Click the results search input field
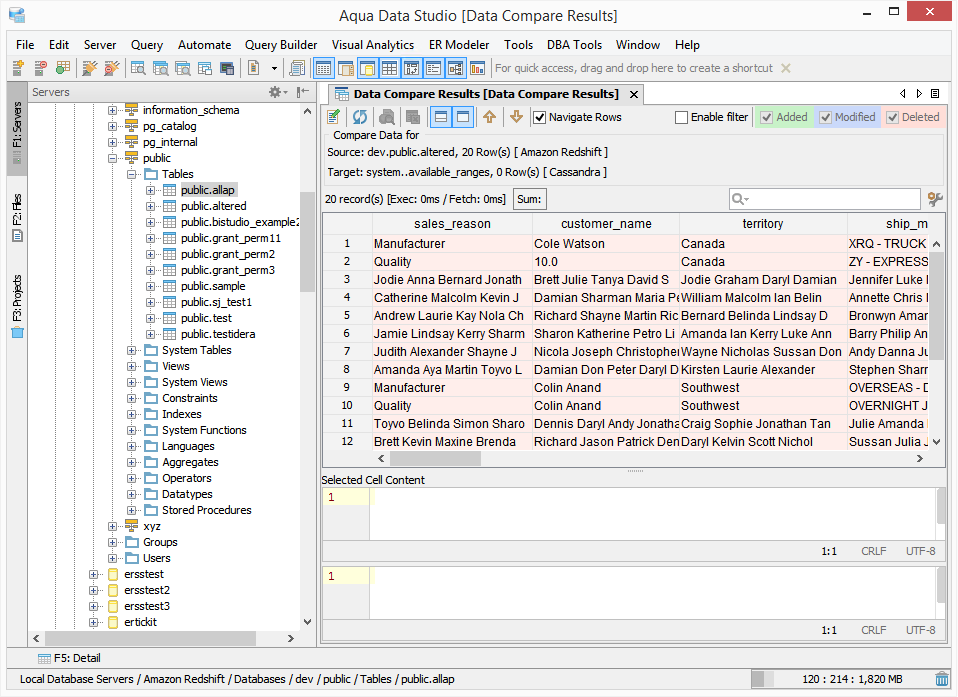The height and width of the screenshot is (697, 958). (835, 199)
